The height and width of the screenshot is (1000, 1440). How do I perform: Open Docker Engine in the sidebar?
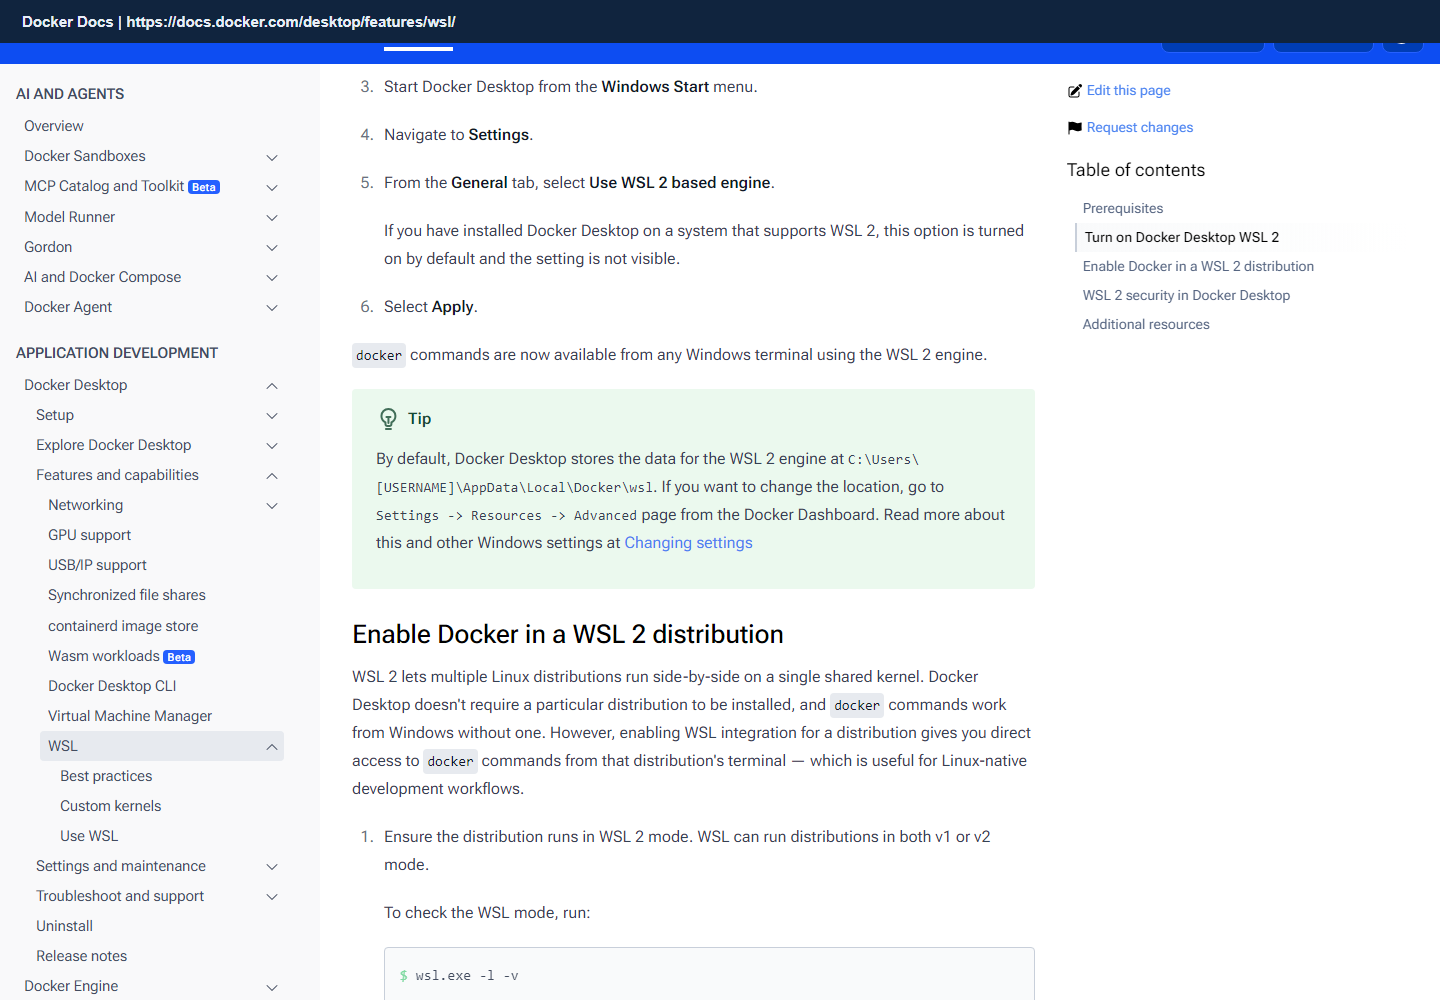tap(71, 986)
